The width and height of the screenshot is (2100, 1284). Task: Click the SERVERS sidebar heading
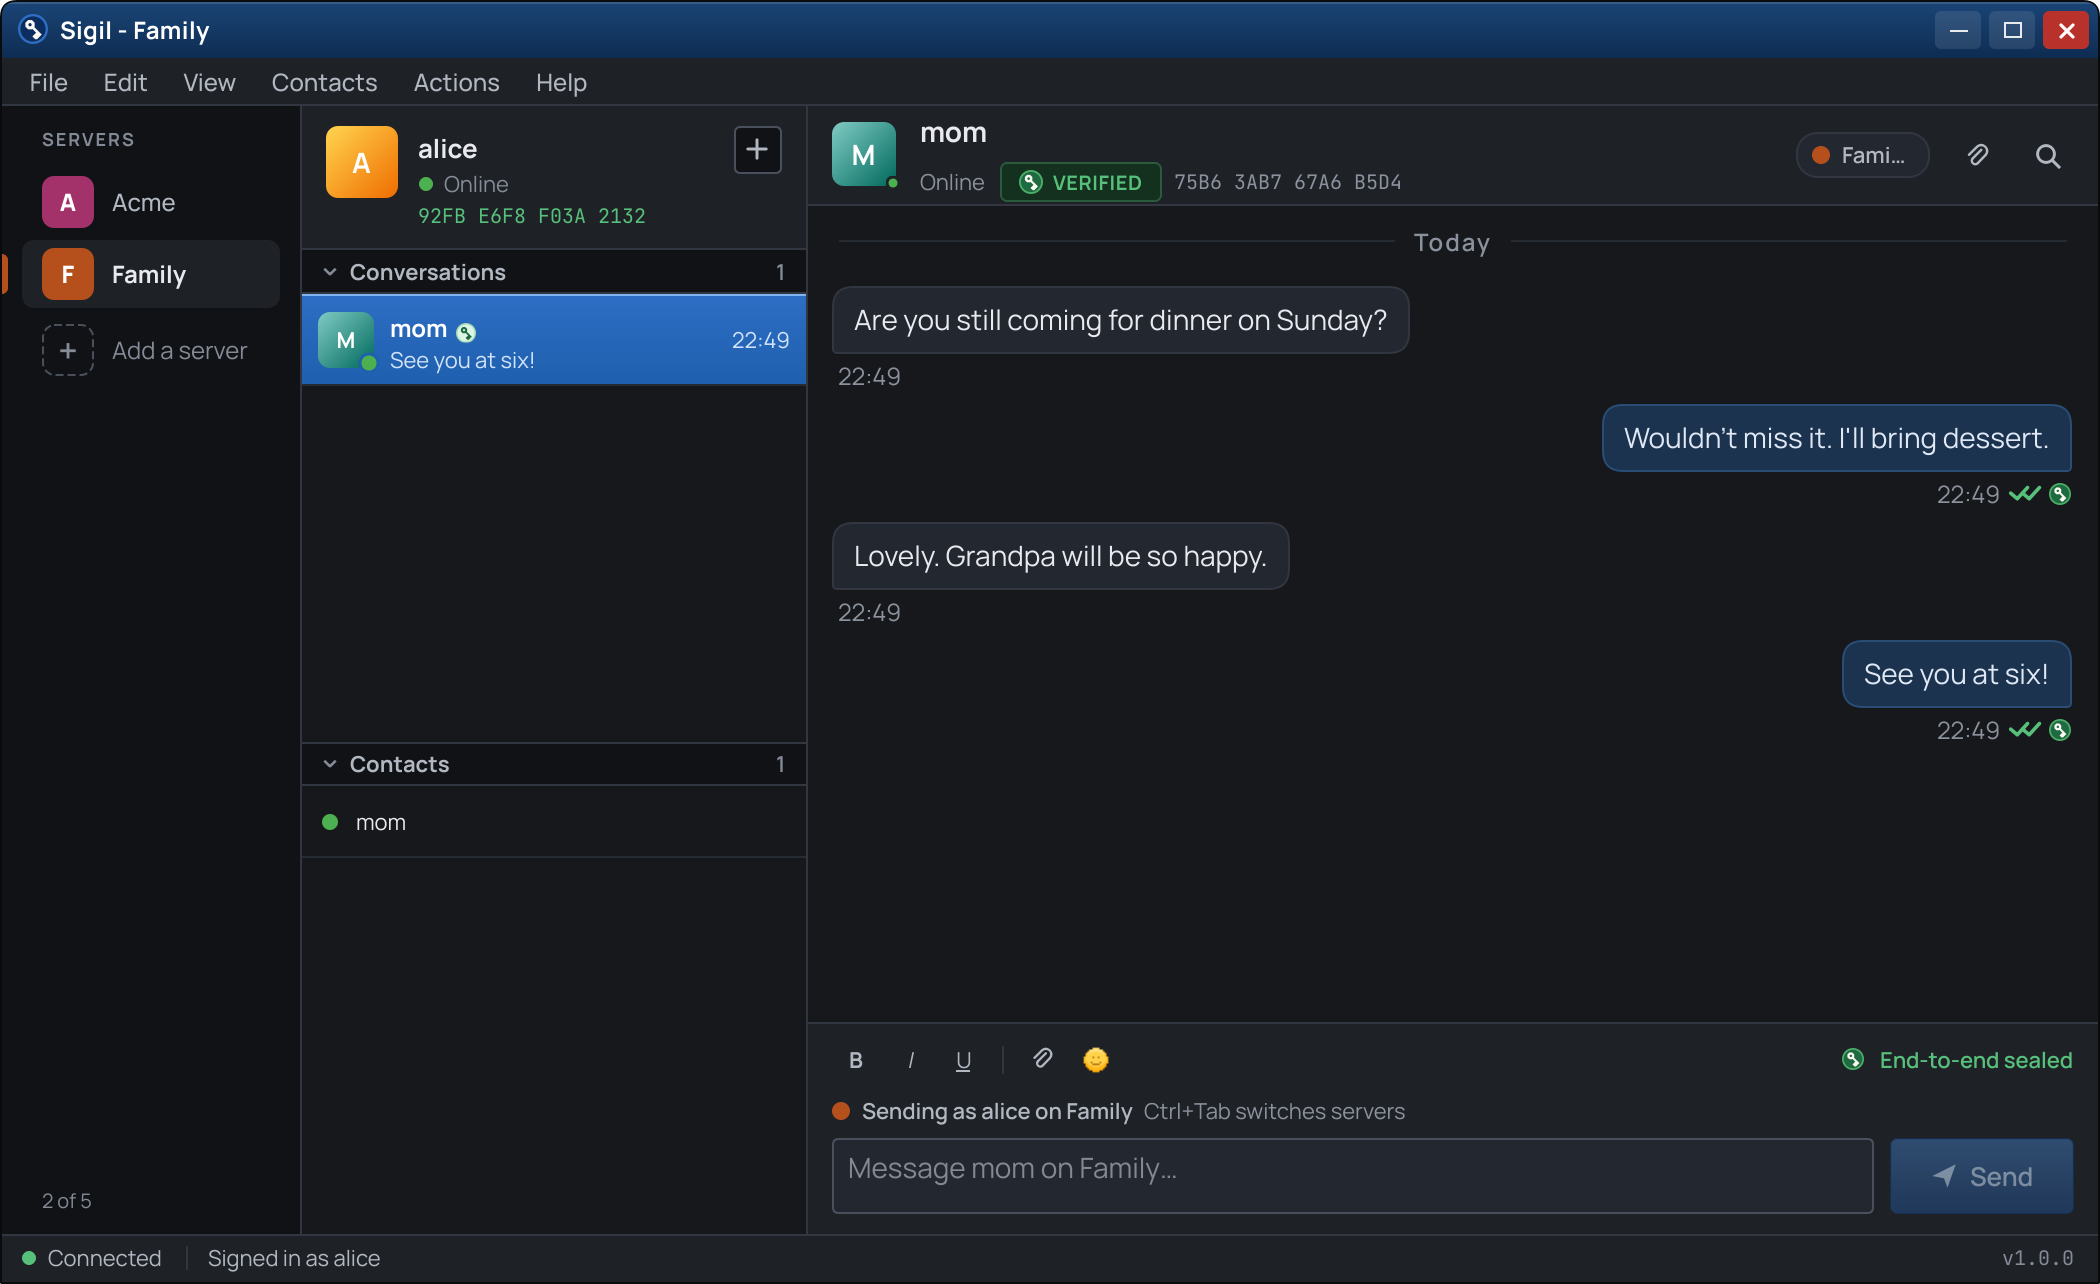pyautogui.click(x=88, y=140)
